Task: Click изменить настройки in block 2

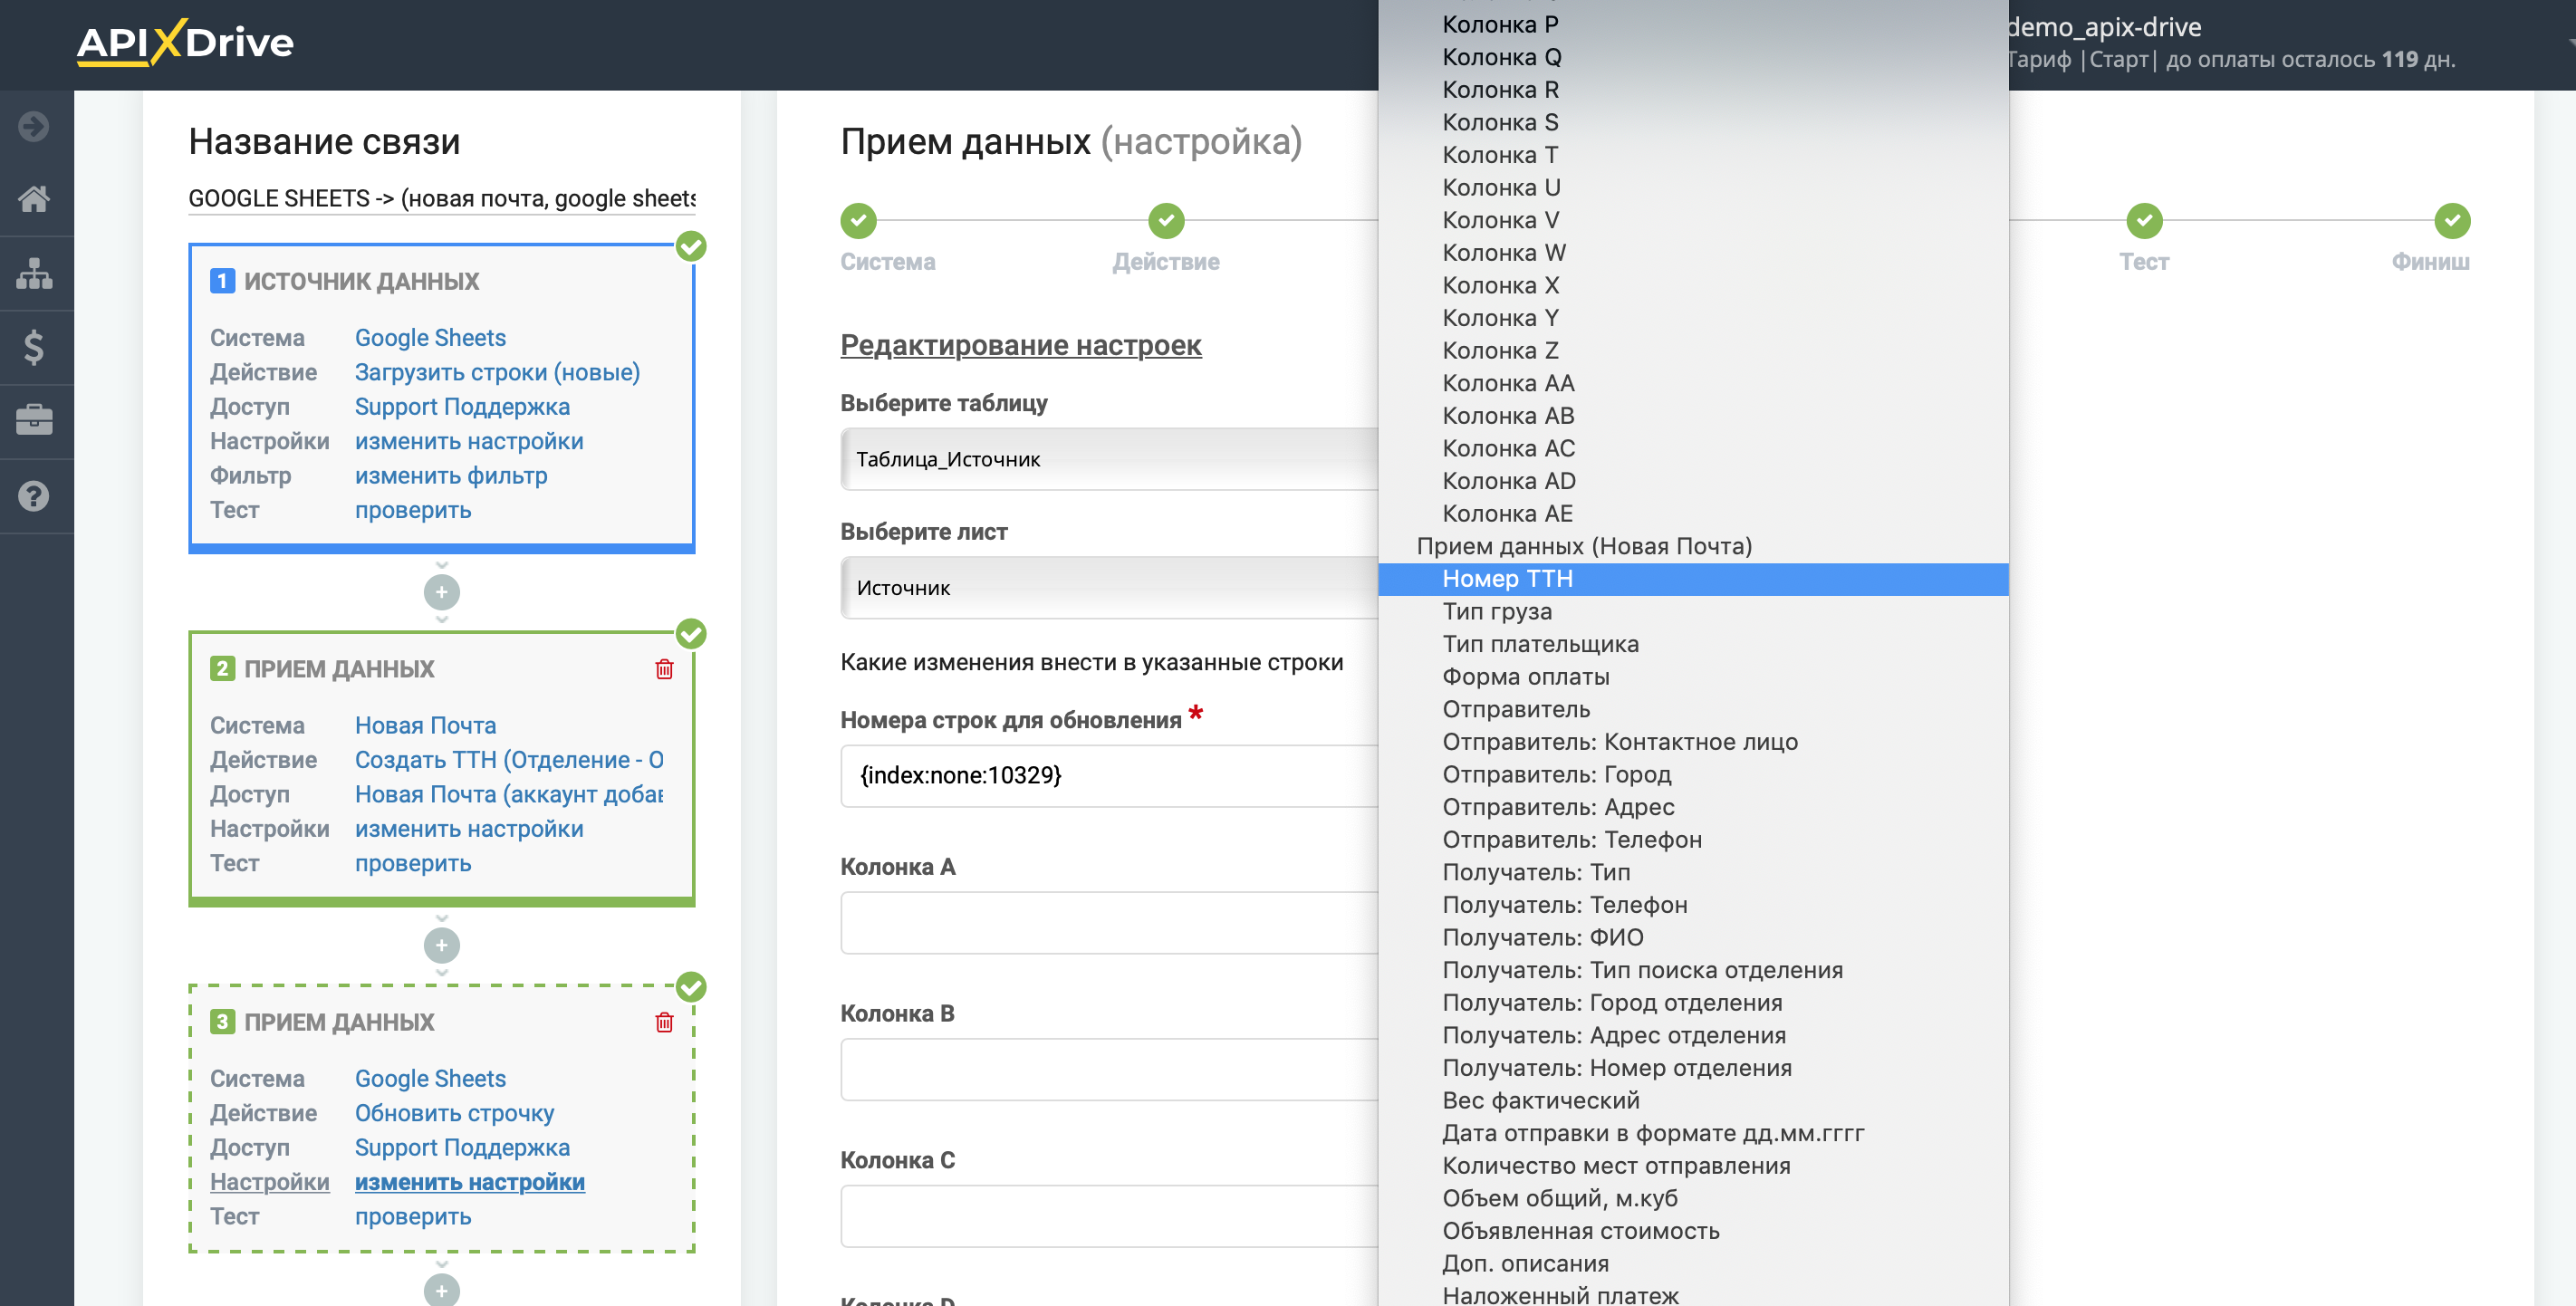Action: tap(469, 829)
